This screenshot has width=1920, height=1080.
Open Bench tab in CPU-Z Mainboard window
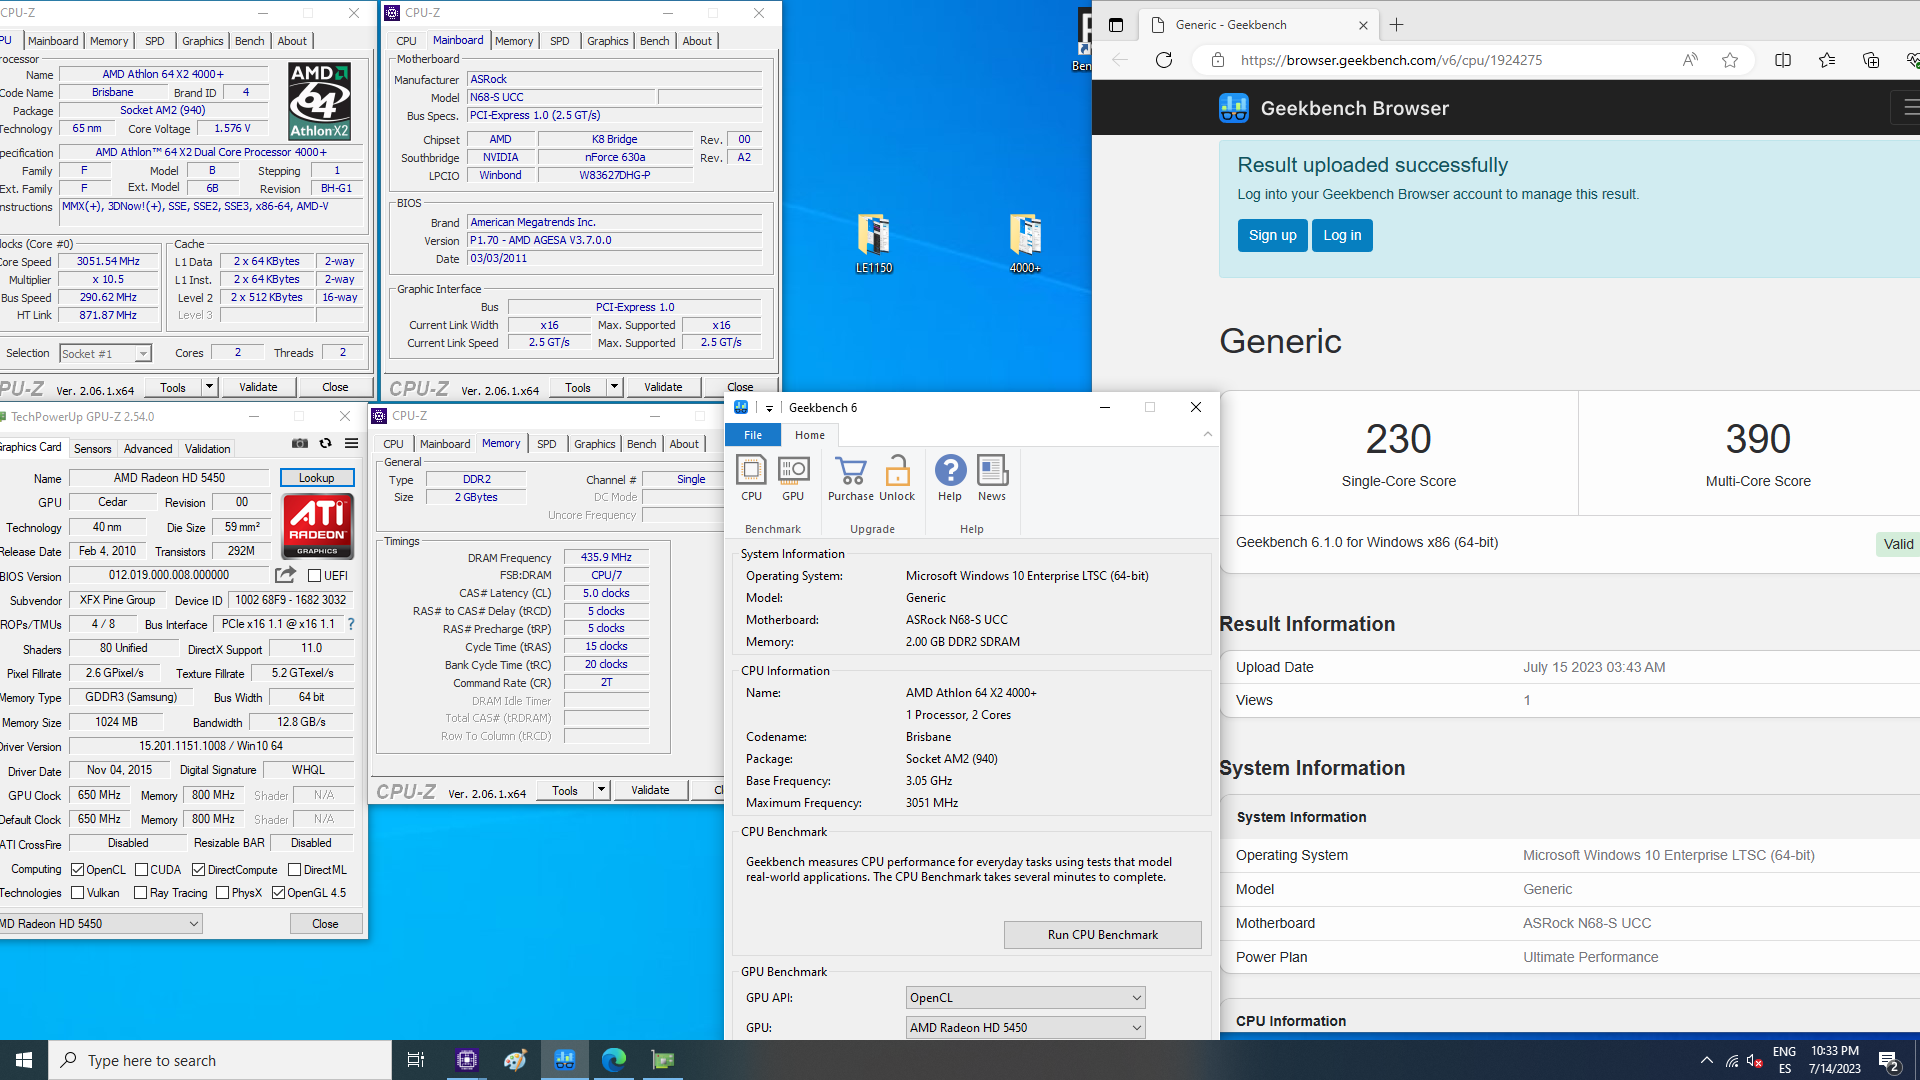pyautogui.click(x=654, y=41)
